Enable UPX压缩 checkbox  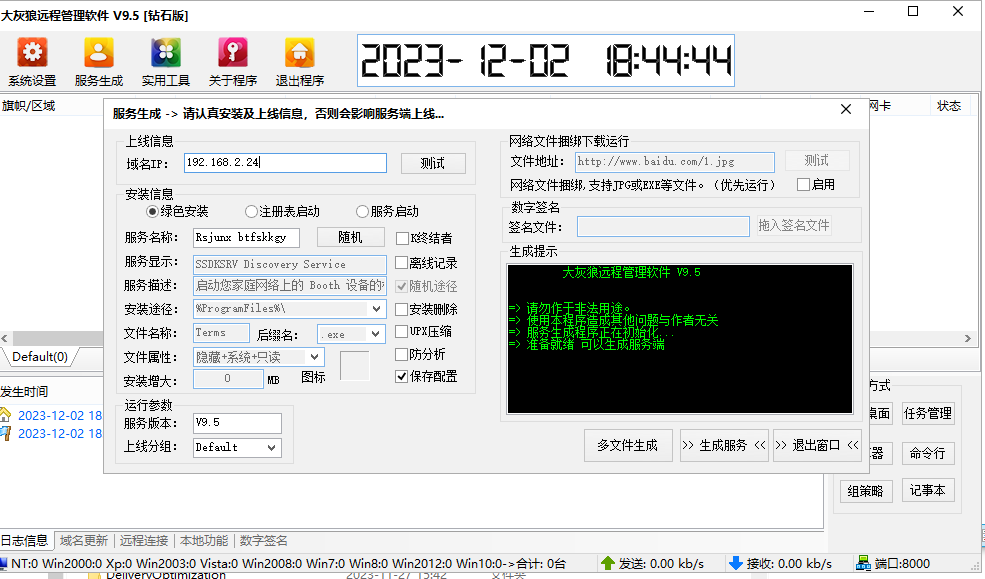402,332
